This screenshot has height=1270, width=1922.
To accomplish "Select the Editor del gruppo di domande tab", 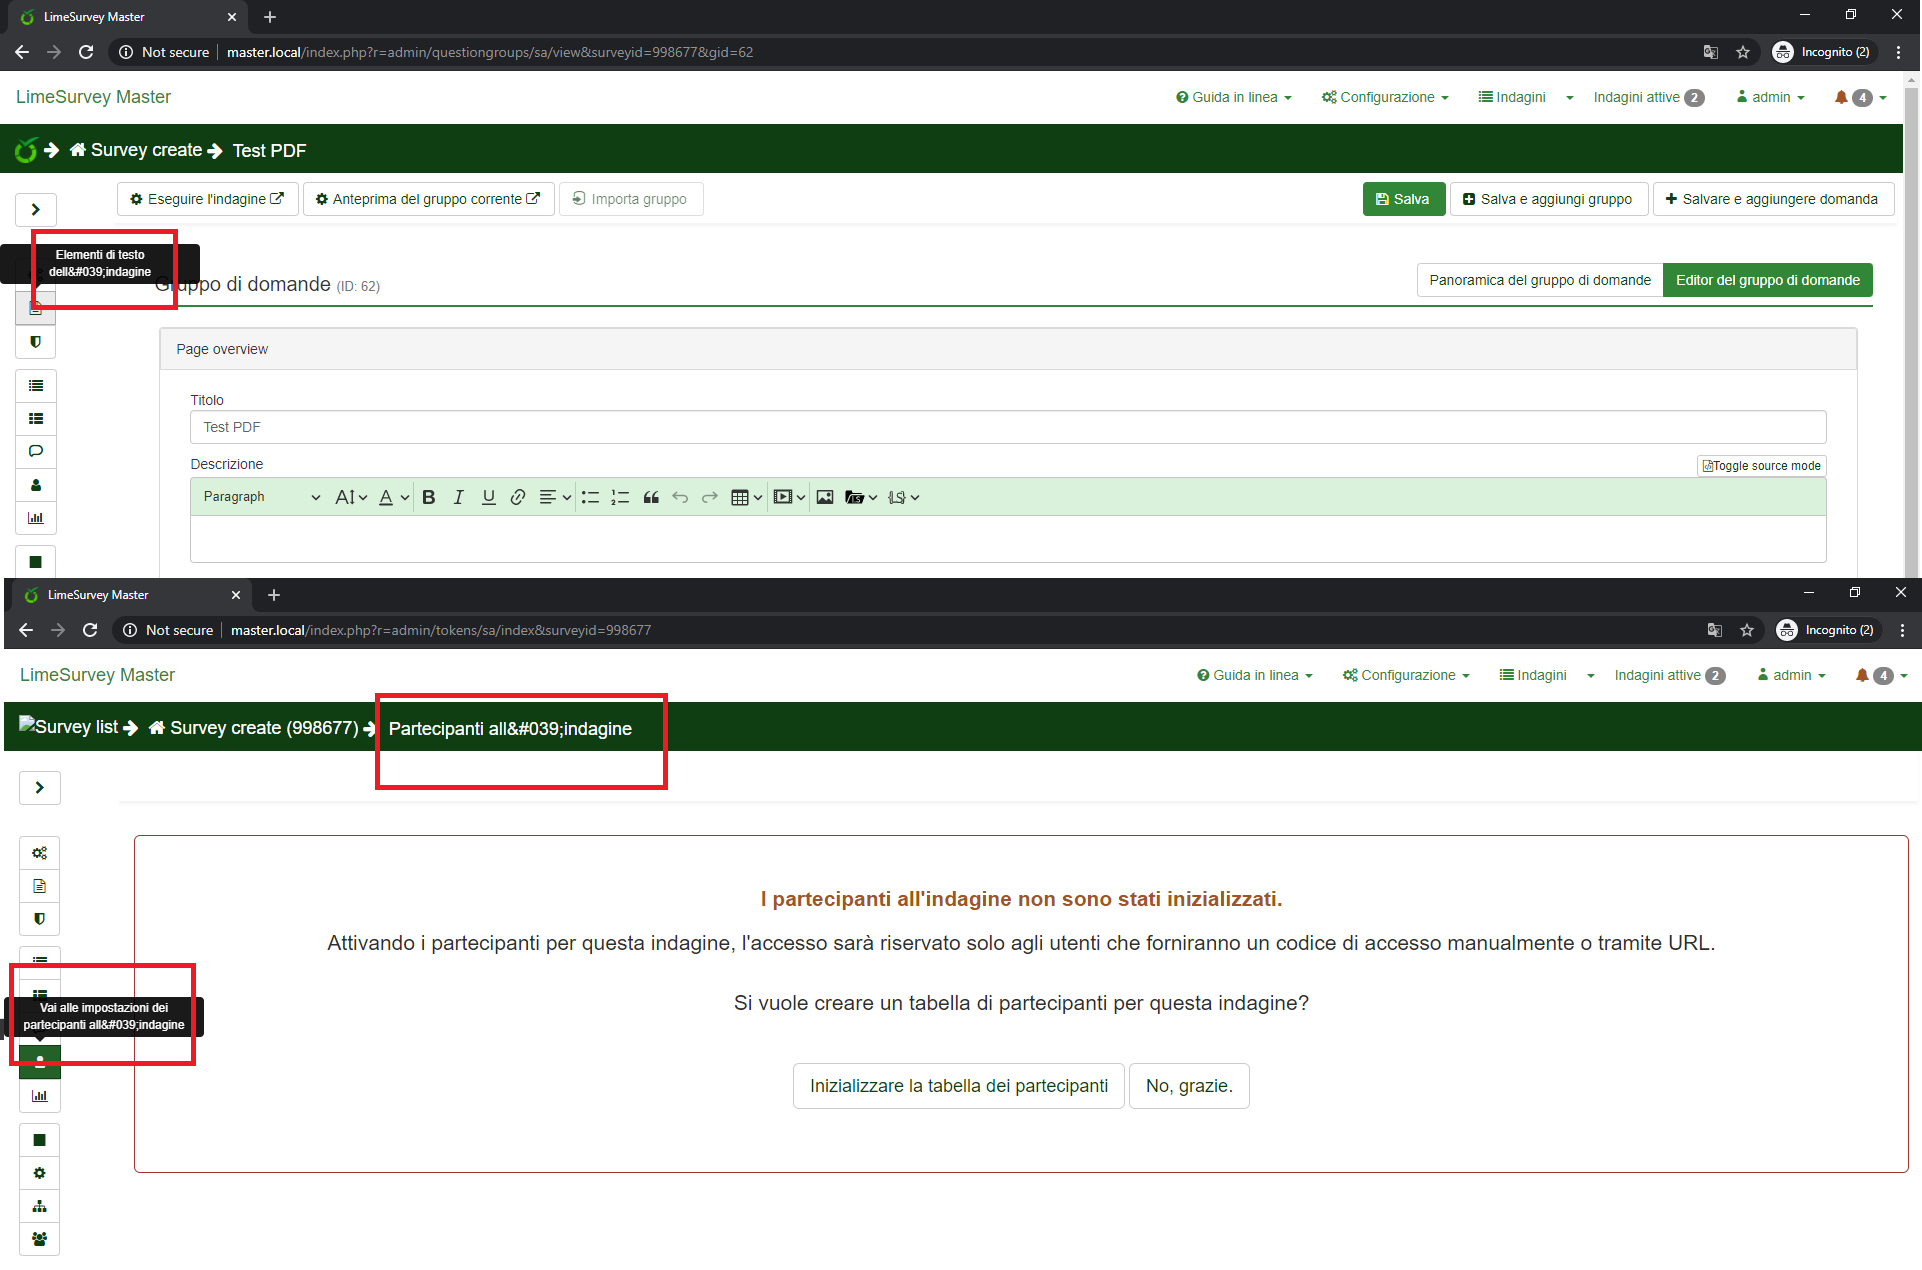I will pyautogui.click(x=1767, y=280).
